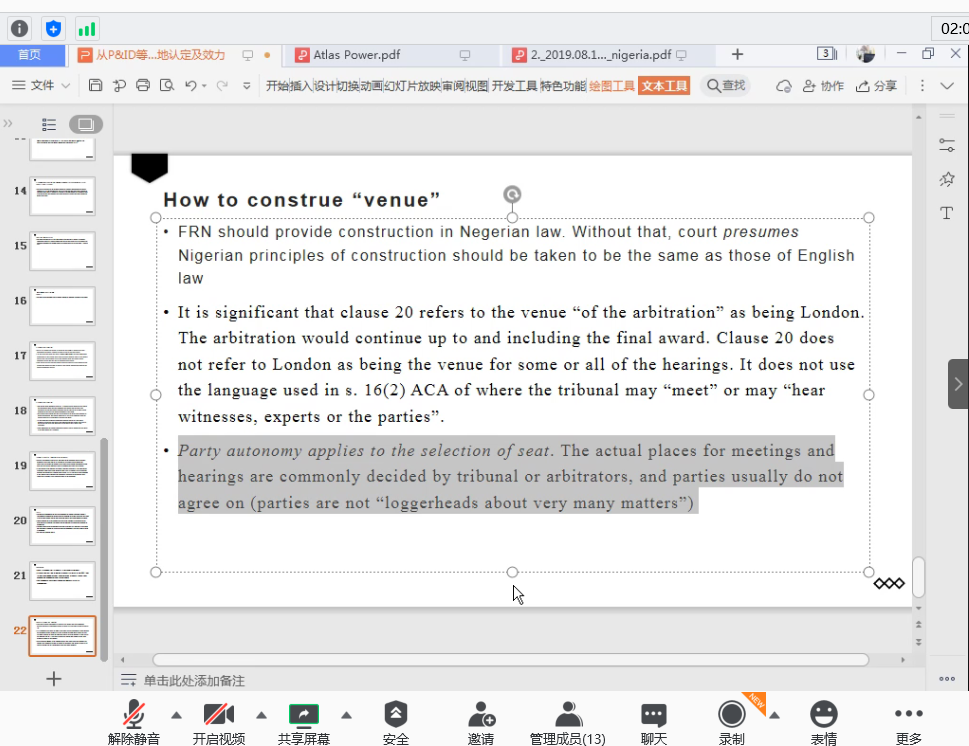Click the undo arrow icon

coord(190,86)
